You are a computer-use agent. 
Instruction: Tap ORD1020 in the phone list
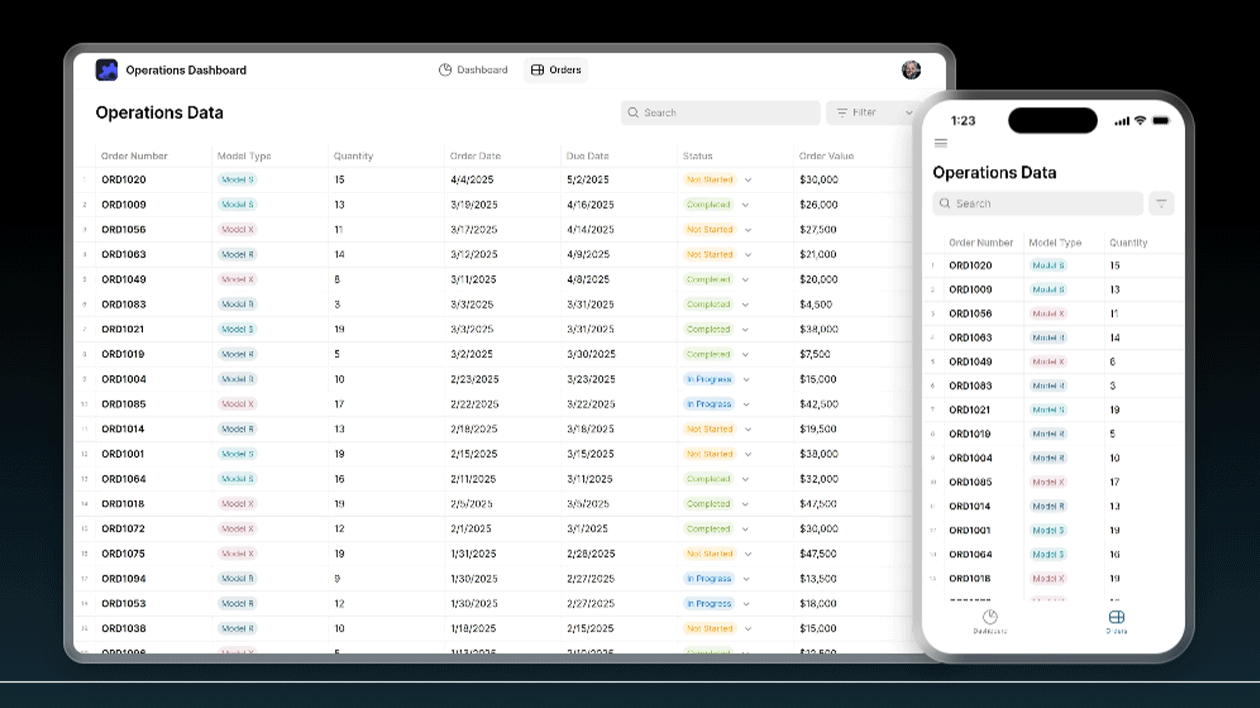[x=971, y=266]
